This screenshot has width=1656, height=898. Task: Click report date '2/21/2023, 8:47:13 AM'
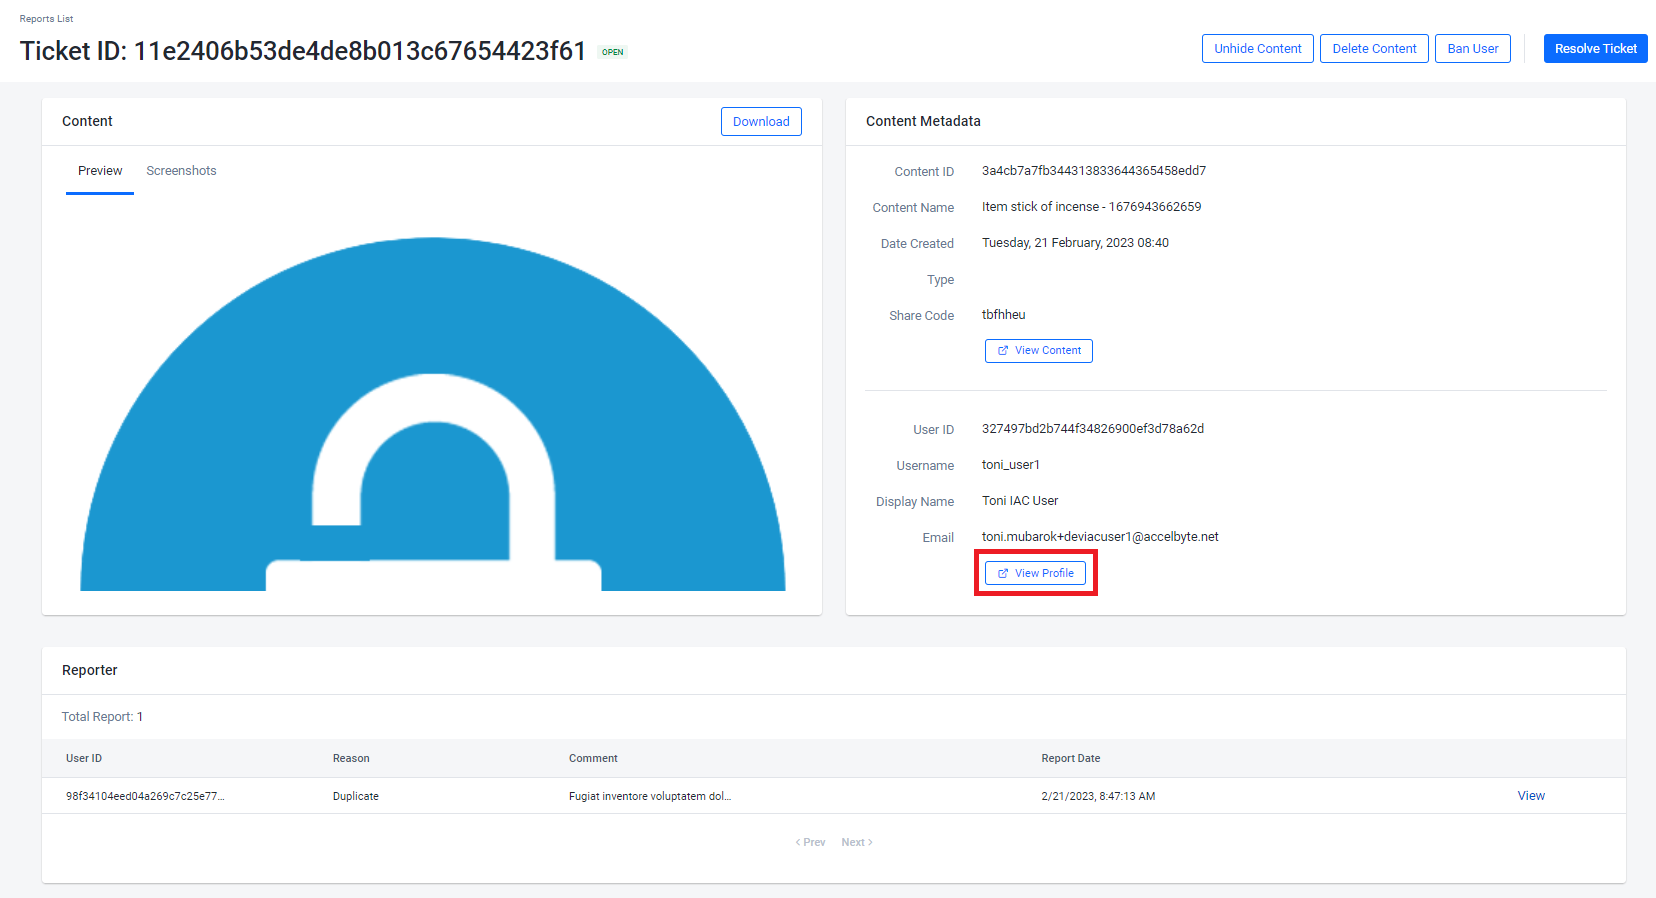point(1098,797)
